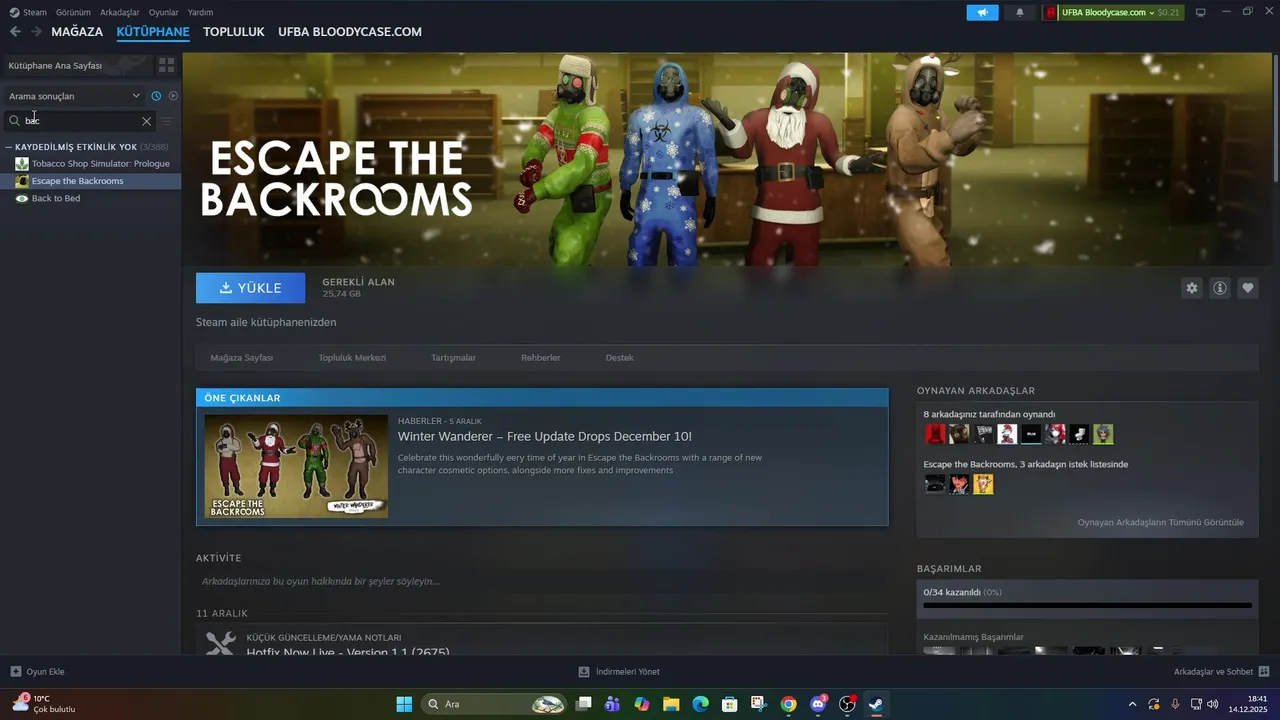
Task: Open Windows Start menu
Action: pyautogui.click(x=404, y=704)
